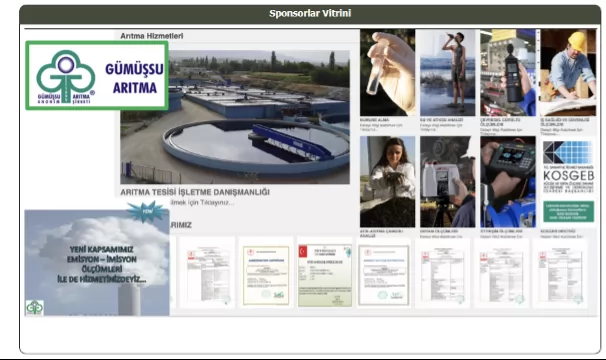Viewport: 606px width, 360px height.
Task: Click the 'Arıtma Hizmetleri' heading
Action: tap(152, 36)
